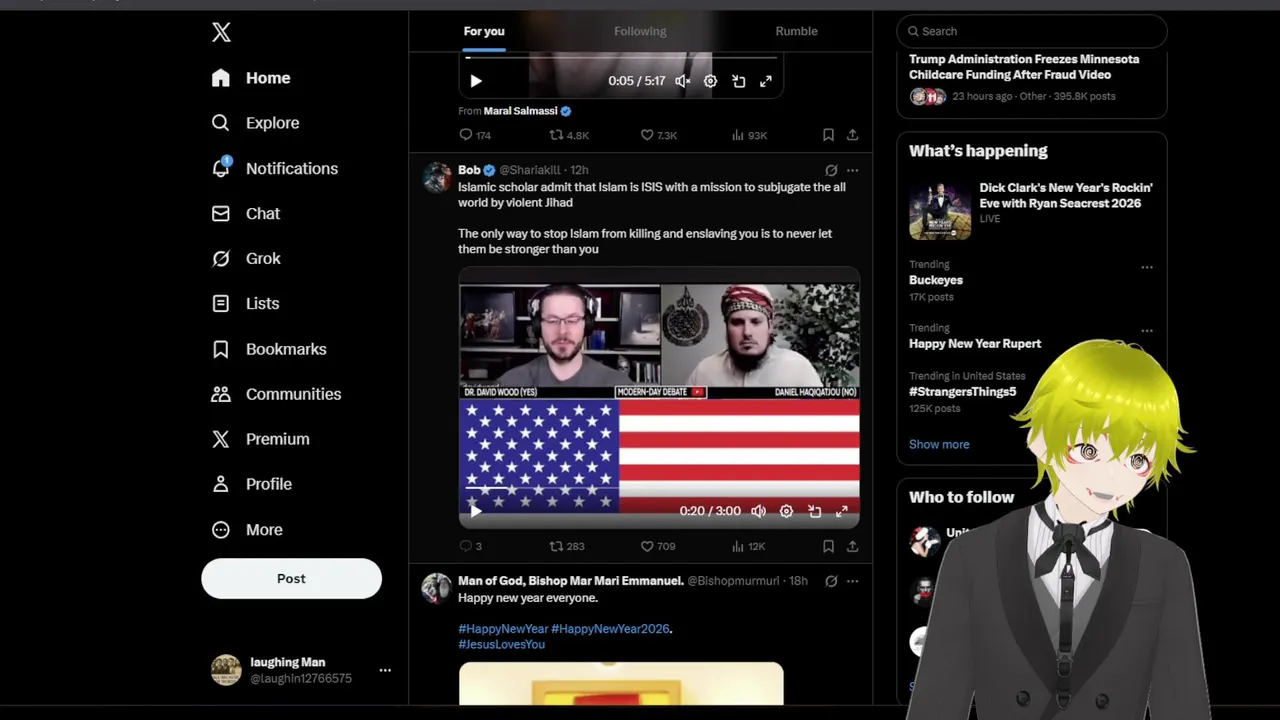Open Lists page
The height and width of the screenshot is (720, 1280).
pyautogui.click(x=245, y=303)
